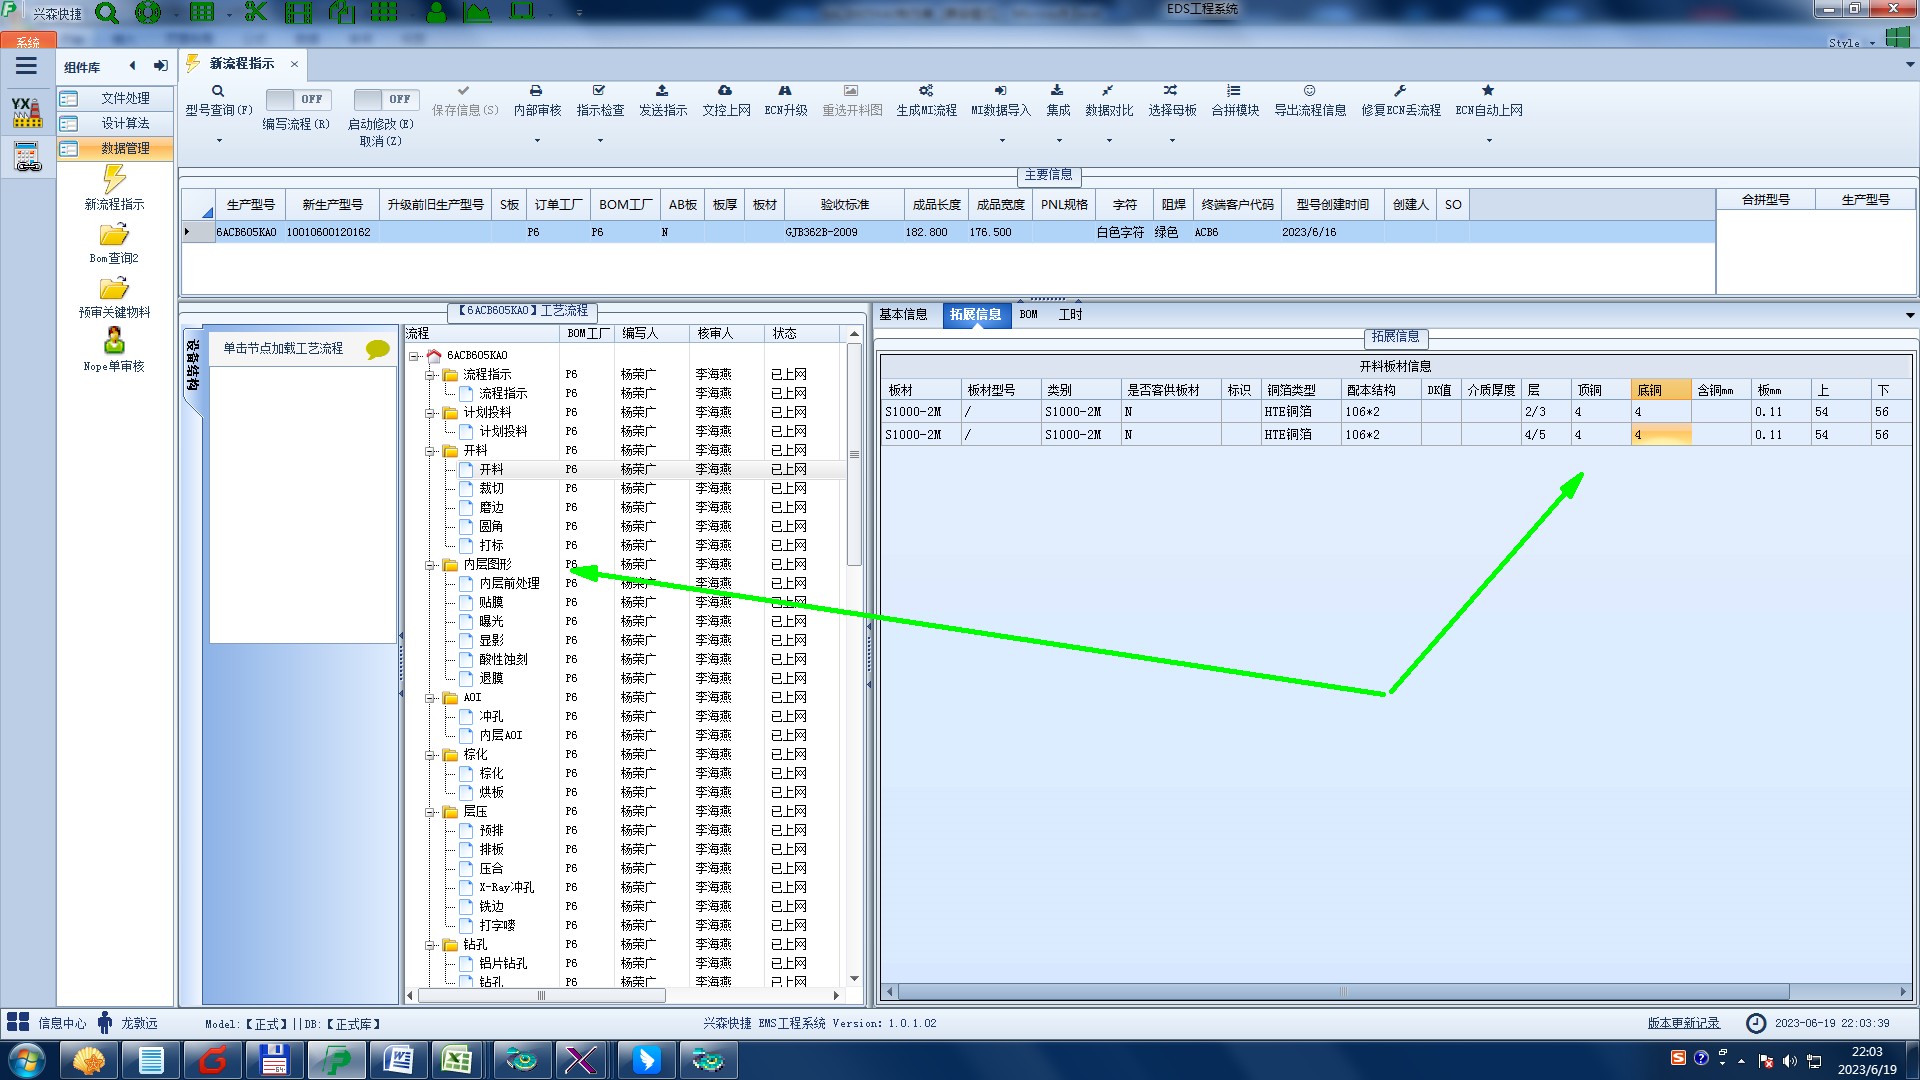Click the 选择母板 shuffle icon
Image resolution: width=1920 pixels, height=1080 pixels.
coord(1171,91)
